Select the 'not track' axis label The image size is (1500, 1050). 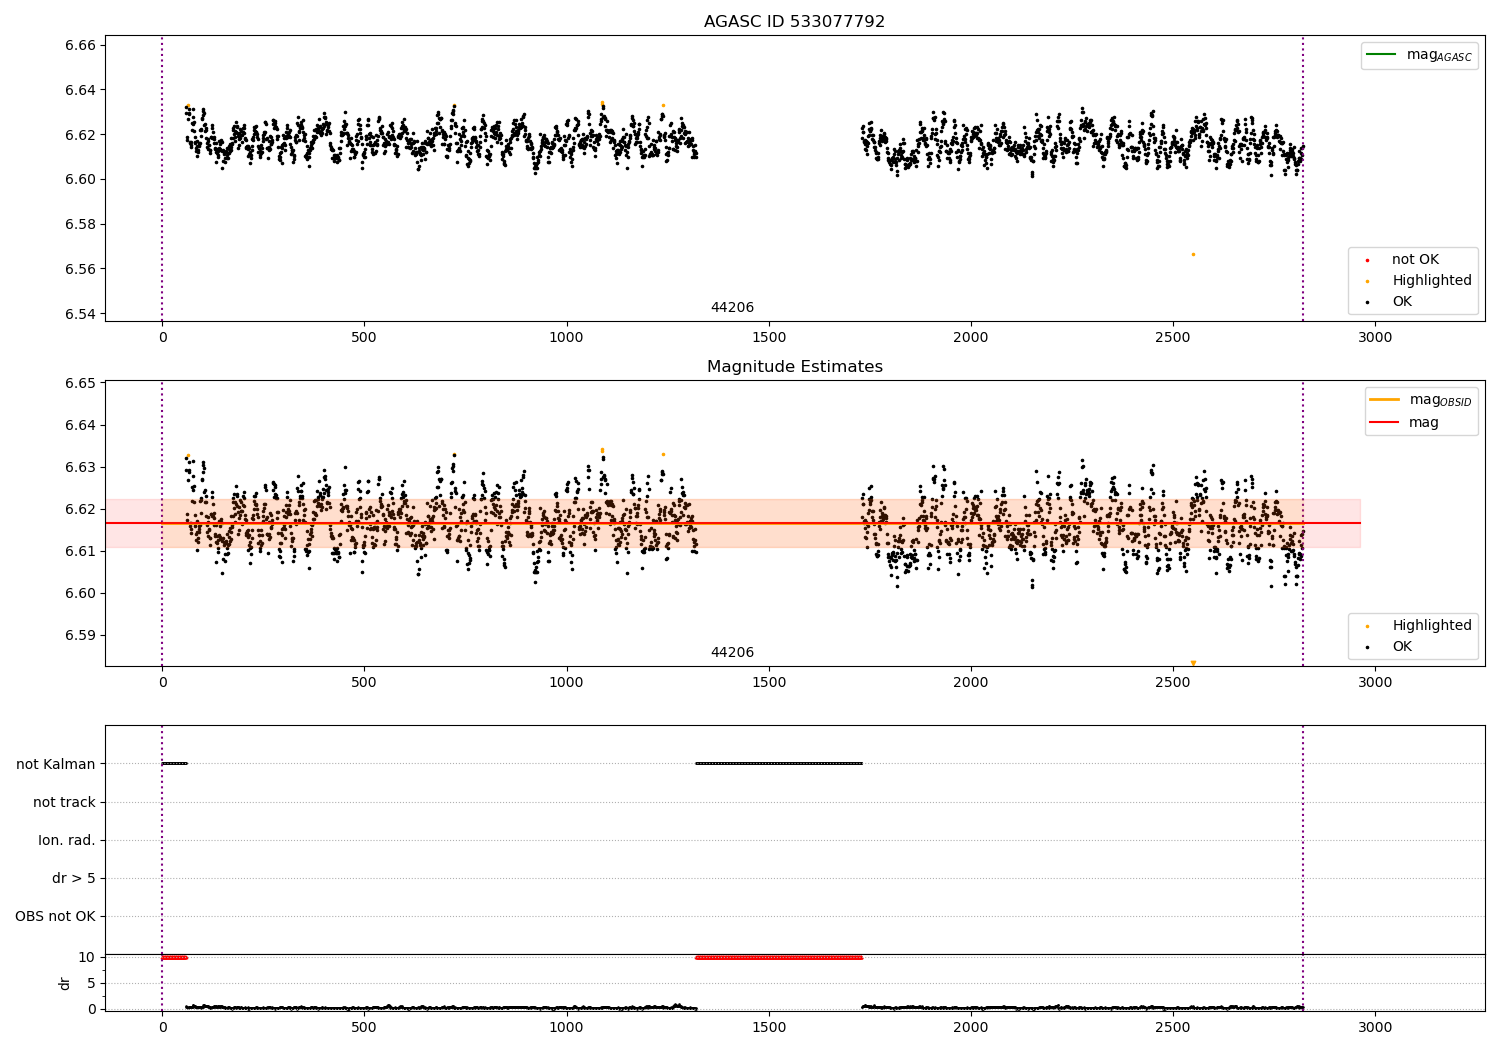(64, 802)
